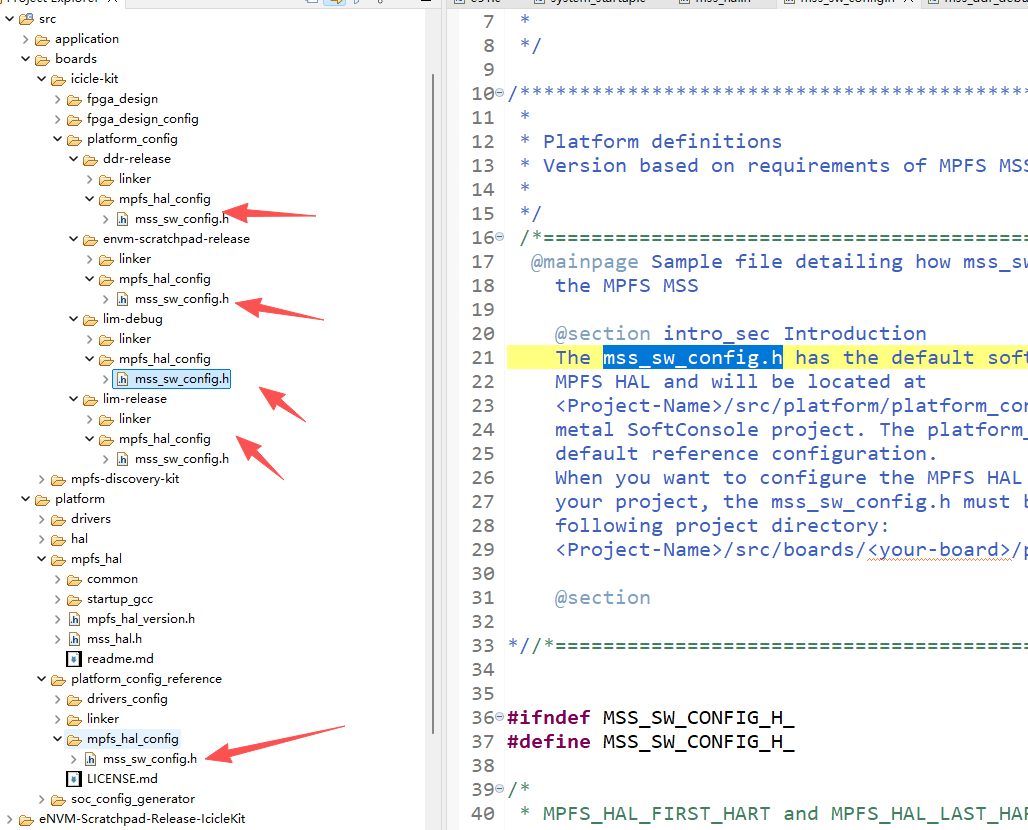Viewport: 1028px width, 830px height.
Task: Click the lim-debug folder icon
Action: click(x=90, y=319)
